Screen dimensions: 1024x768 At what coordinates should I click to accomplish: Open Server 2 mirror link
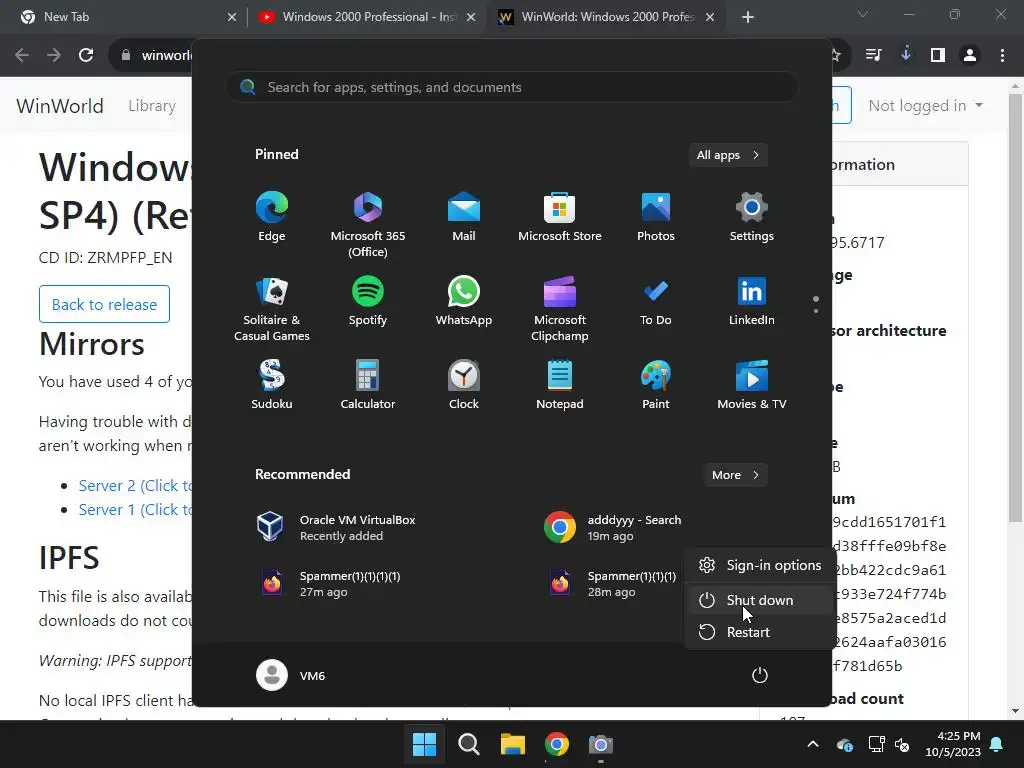tap(135, 485)
